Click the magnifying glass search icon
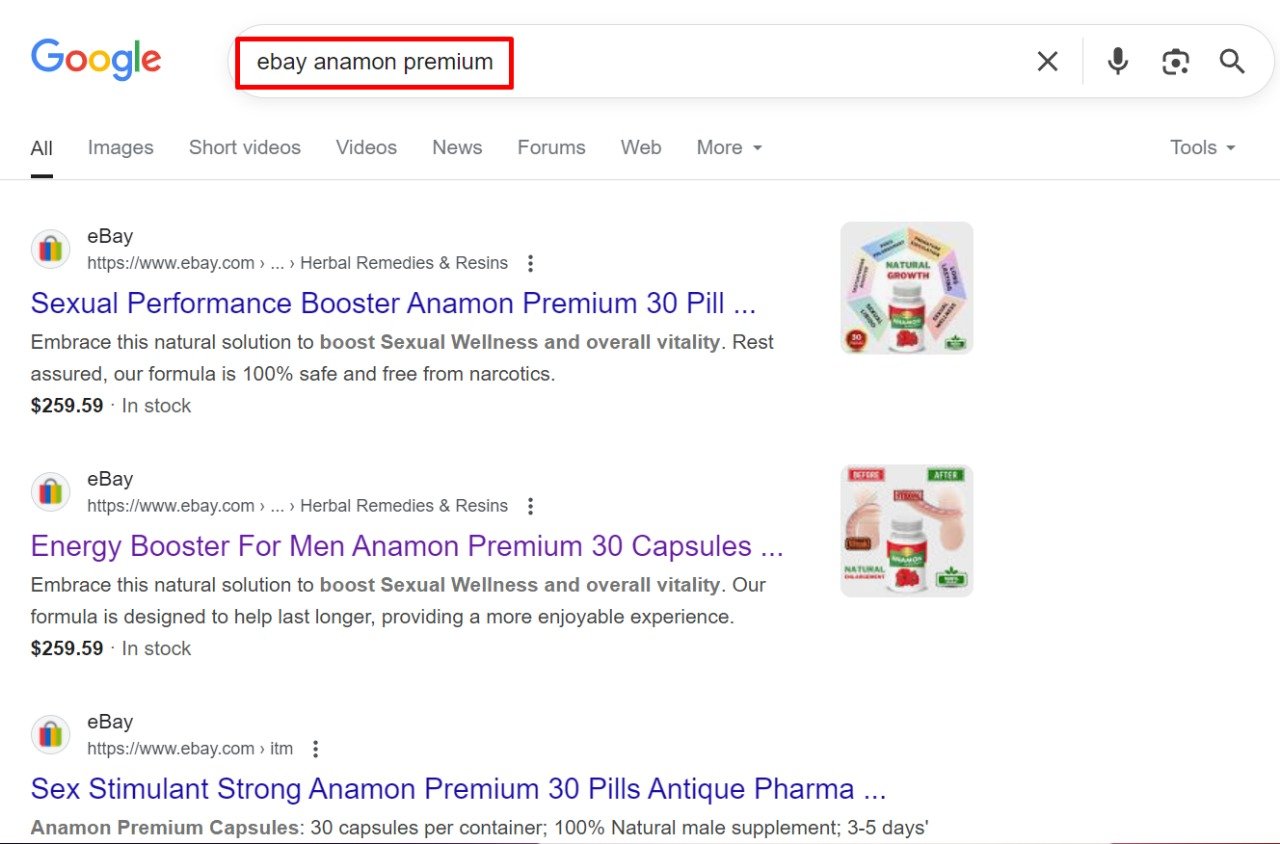1280x844 pixels. [1232, 62]
